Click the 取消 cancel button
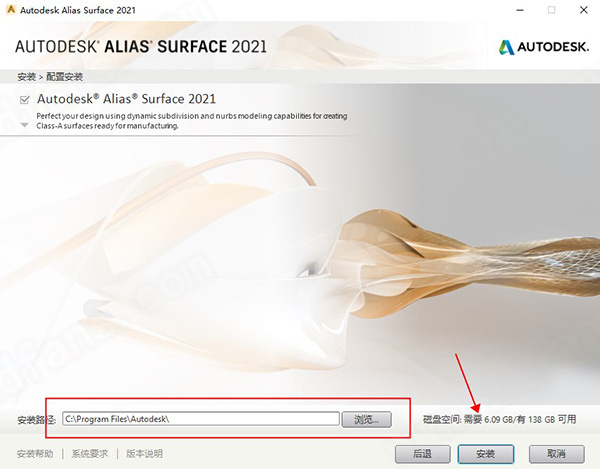The height and width of the screenshot is (469, 600). click(556, 454)
